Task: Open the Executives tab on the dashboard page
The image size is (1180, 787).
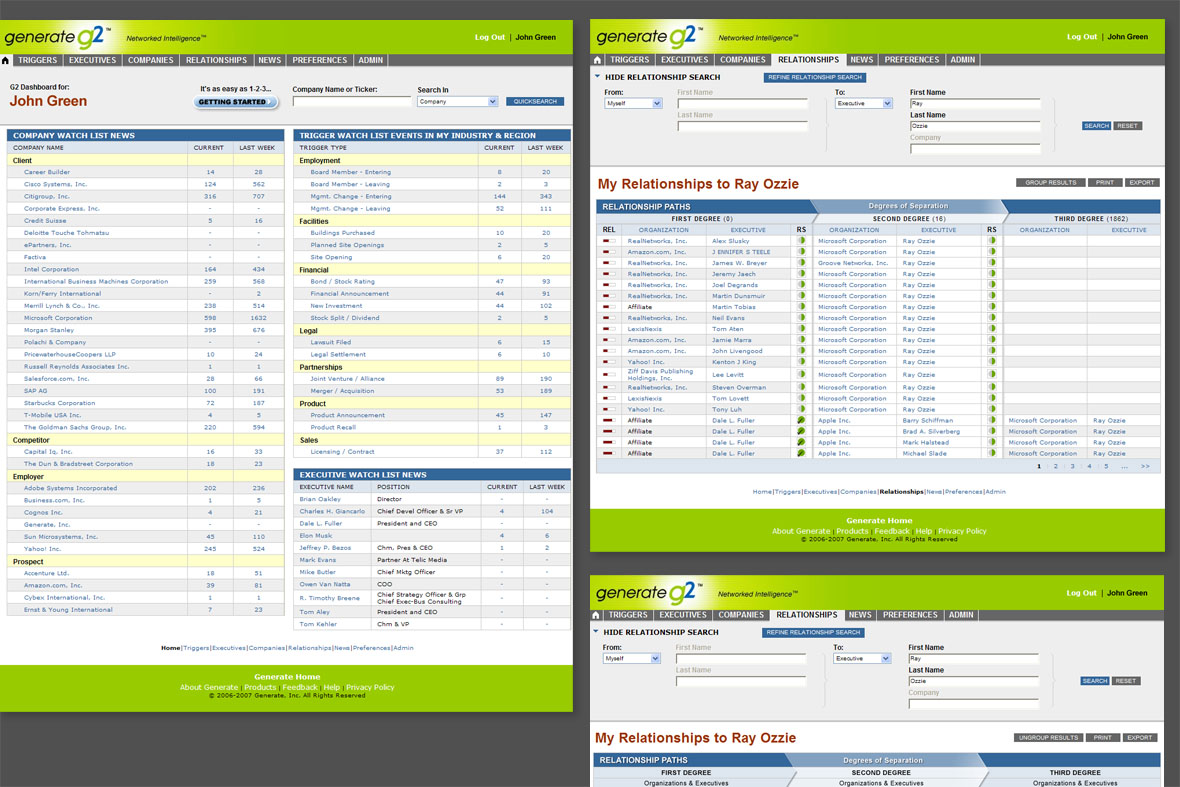Action: click(x=92, y=60)
